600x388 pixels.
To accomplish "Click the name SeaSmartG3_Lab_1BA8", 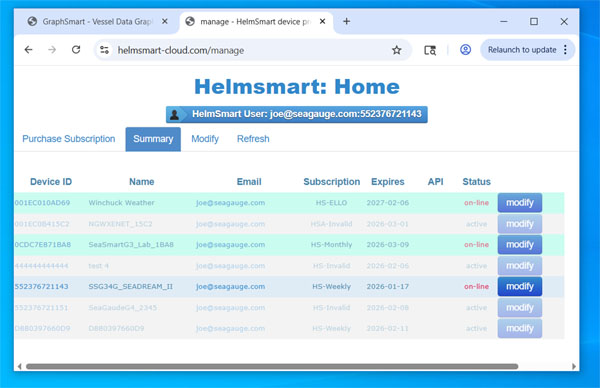I will click(x=131, y=245).
